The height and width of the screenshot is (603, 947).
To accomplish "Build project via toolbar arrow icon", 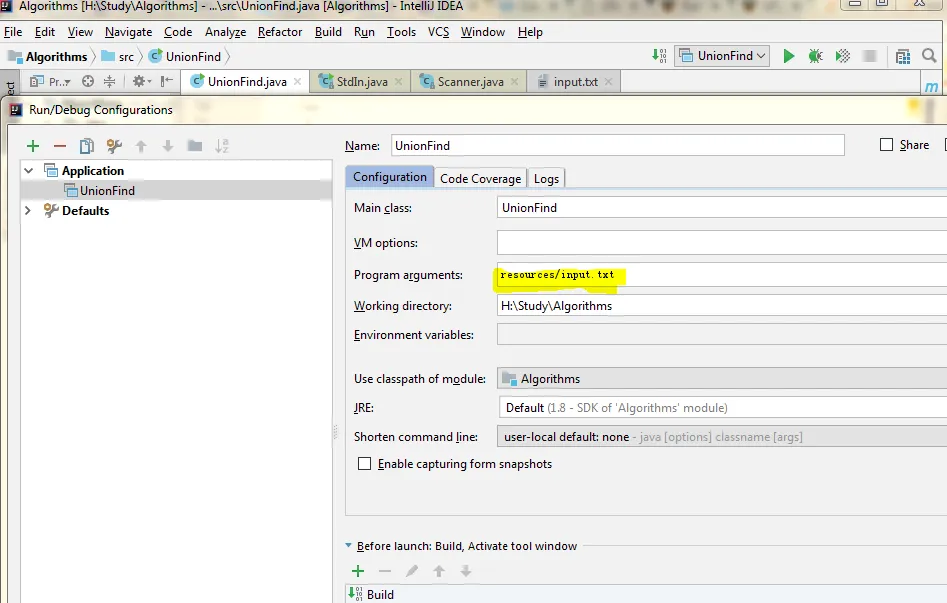I will click(659, 56).
